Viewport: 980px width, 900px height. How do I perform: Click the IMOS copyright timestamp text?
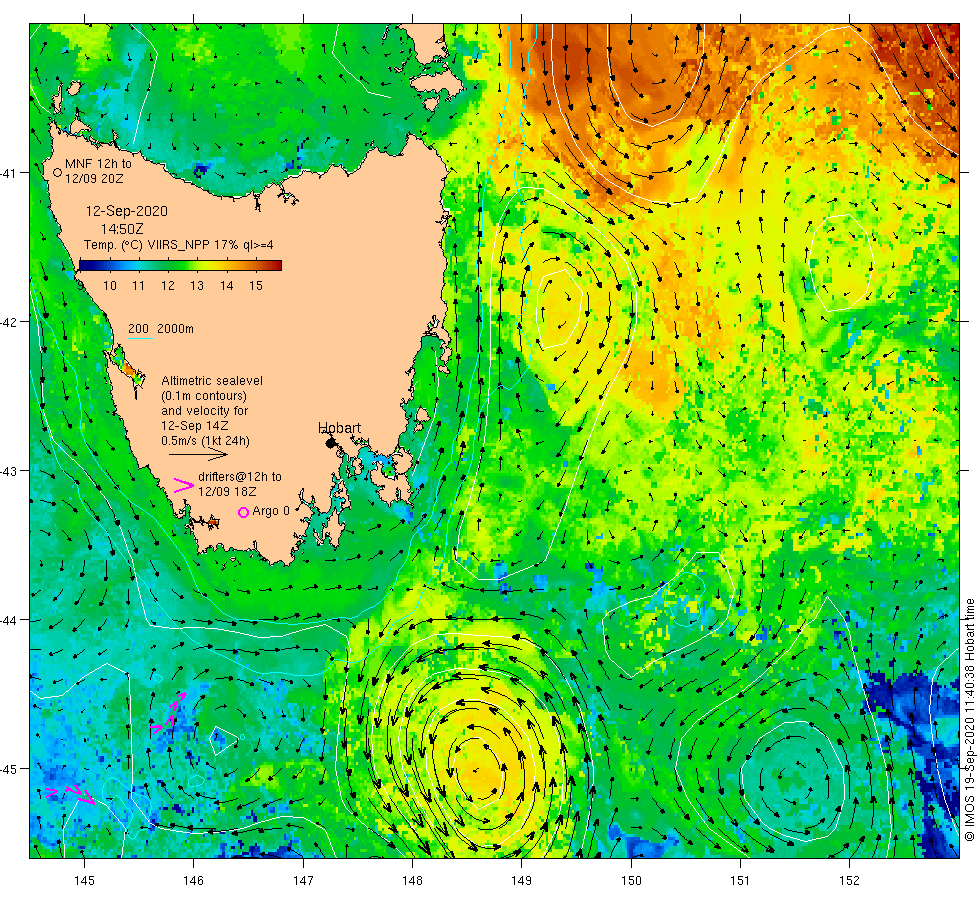(969, 720)
